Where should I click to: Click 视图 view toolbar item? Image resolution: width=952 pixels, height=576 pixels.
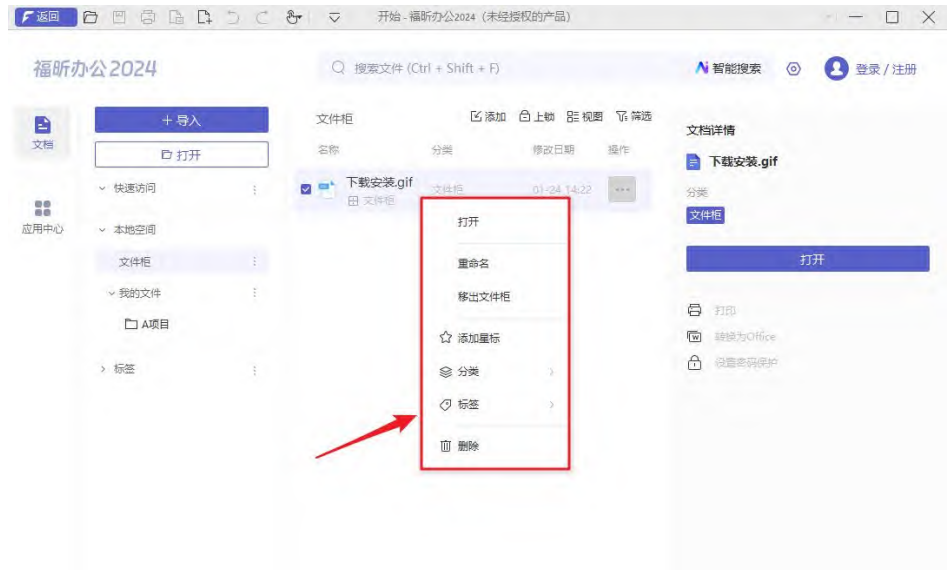tap(585, 116)
